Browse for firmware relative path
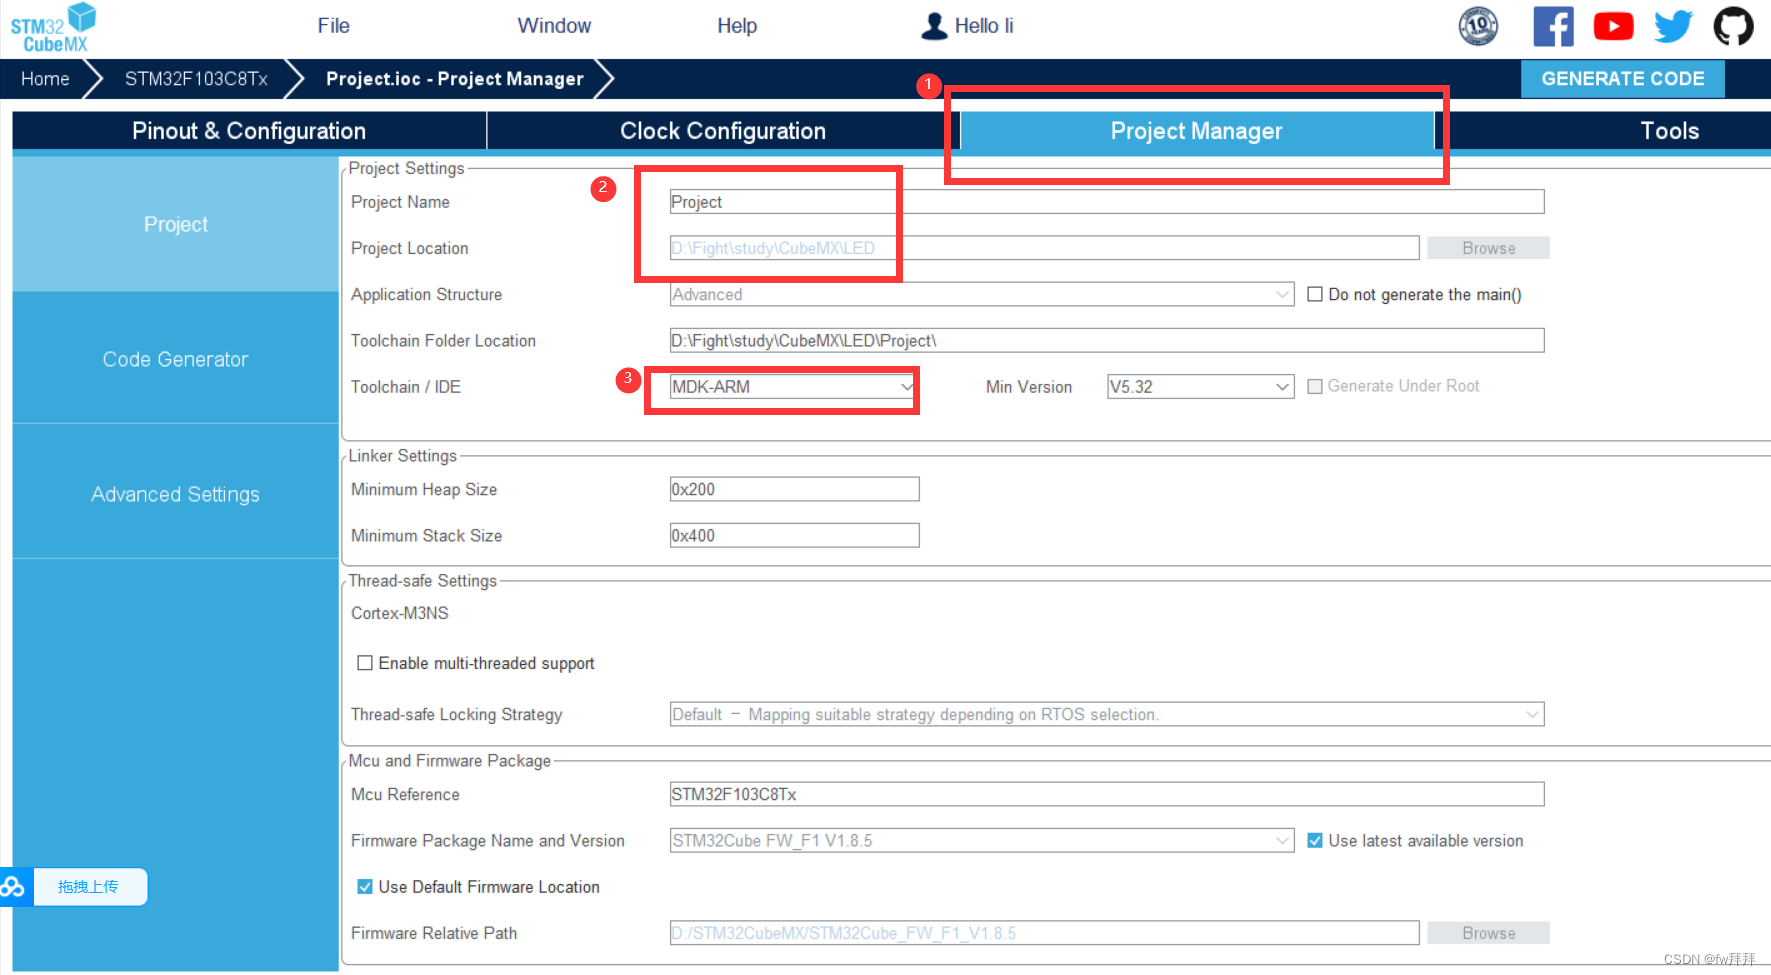Screen dimensions: 1771x975 point(1488,933)
